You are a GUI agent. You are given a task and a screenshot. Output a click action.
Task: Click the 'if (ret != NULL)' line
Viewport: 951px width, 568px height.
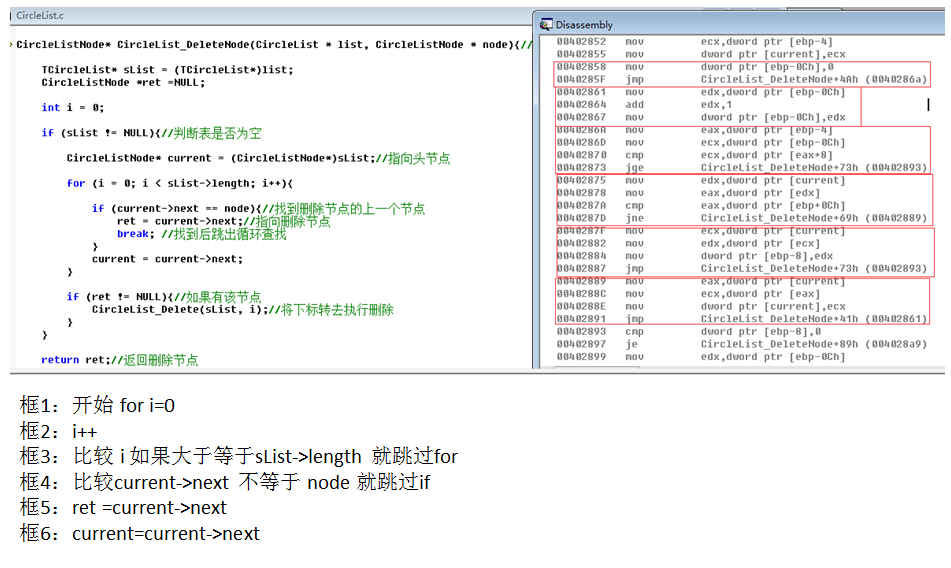click(x=164, y=296)
